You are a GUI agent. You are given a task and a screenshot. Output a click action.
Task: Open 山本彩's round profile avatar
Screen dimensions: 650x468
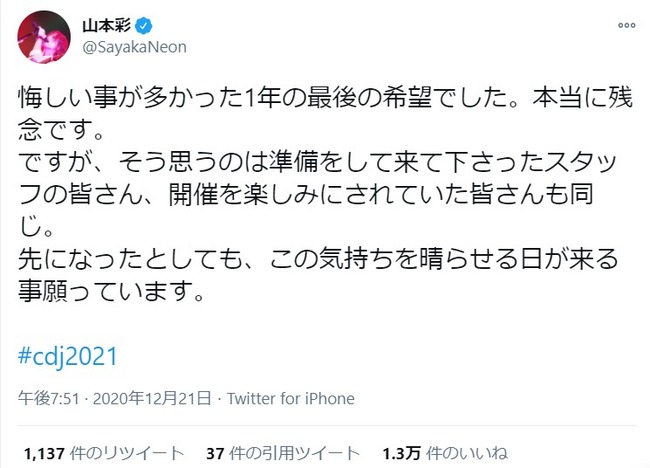(x=44, y=37)
